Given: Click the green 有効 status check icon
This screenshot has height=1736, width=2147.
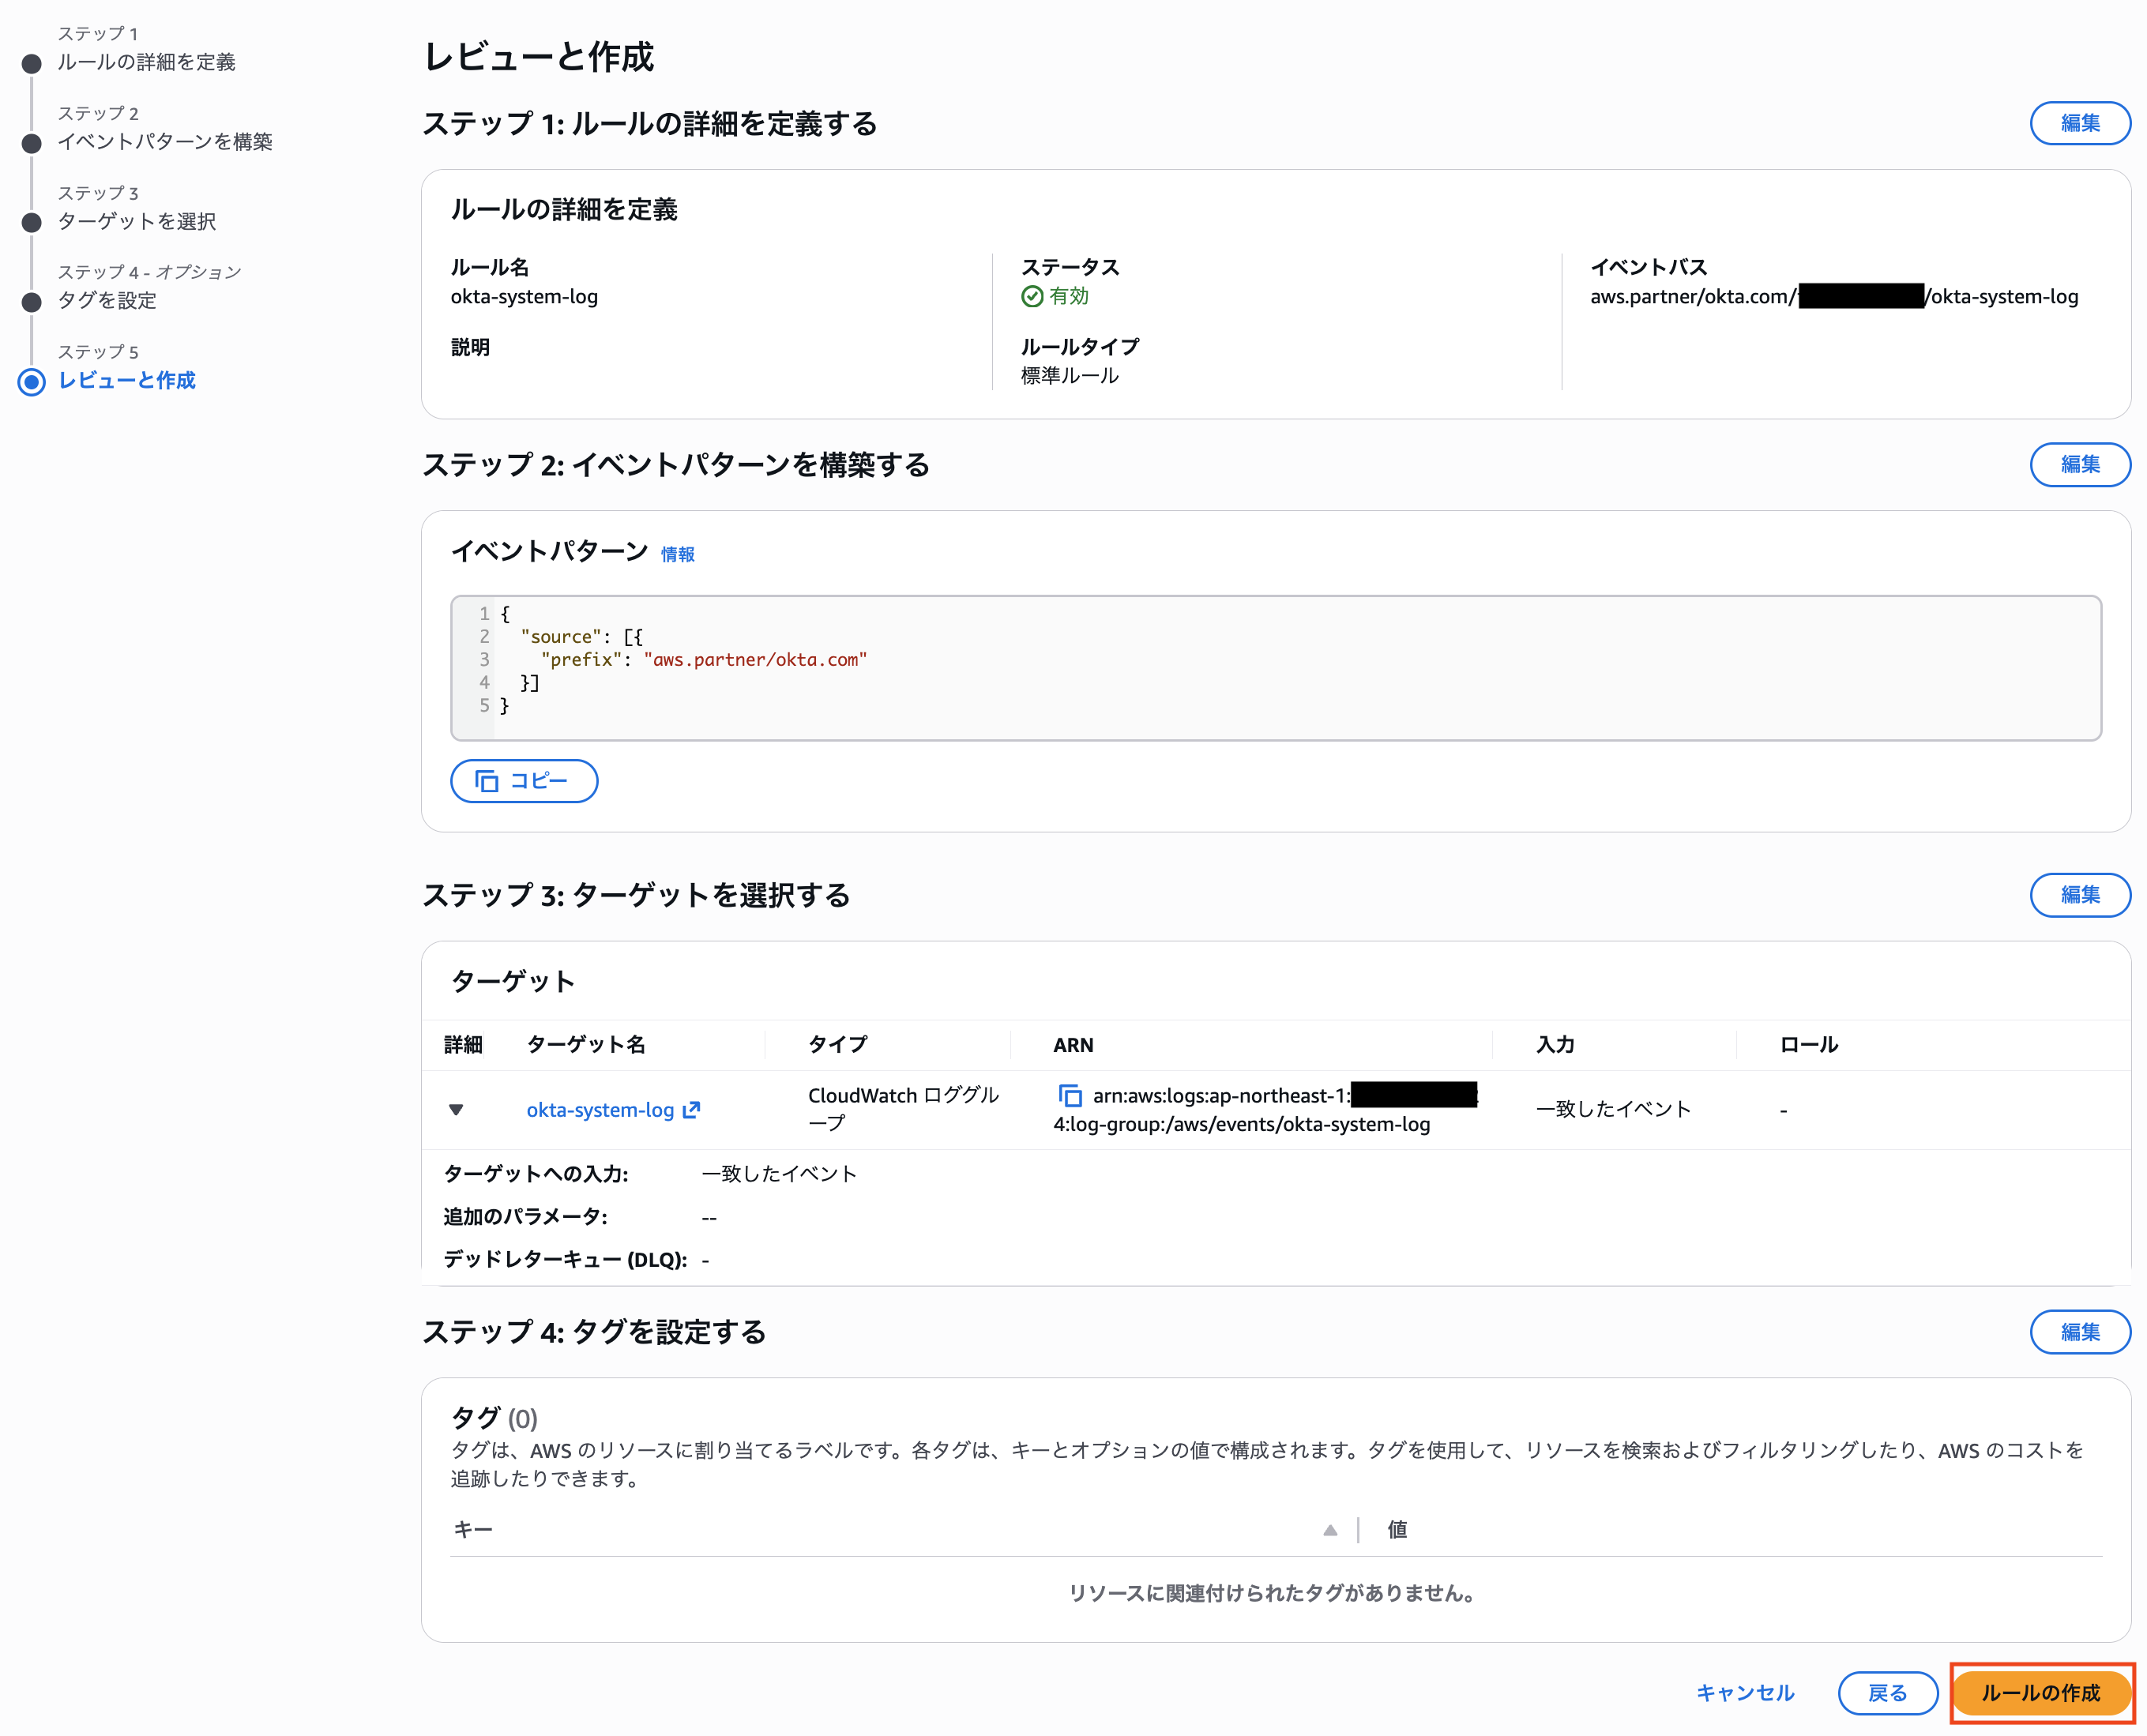Looking at the screenshot, I should (1034, 296).
